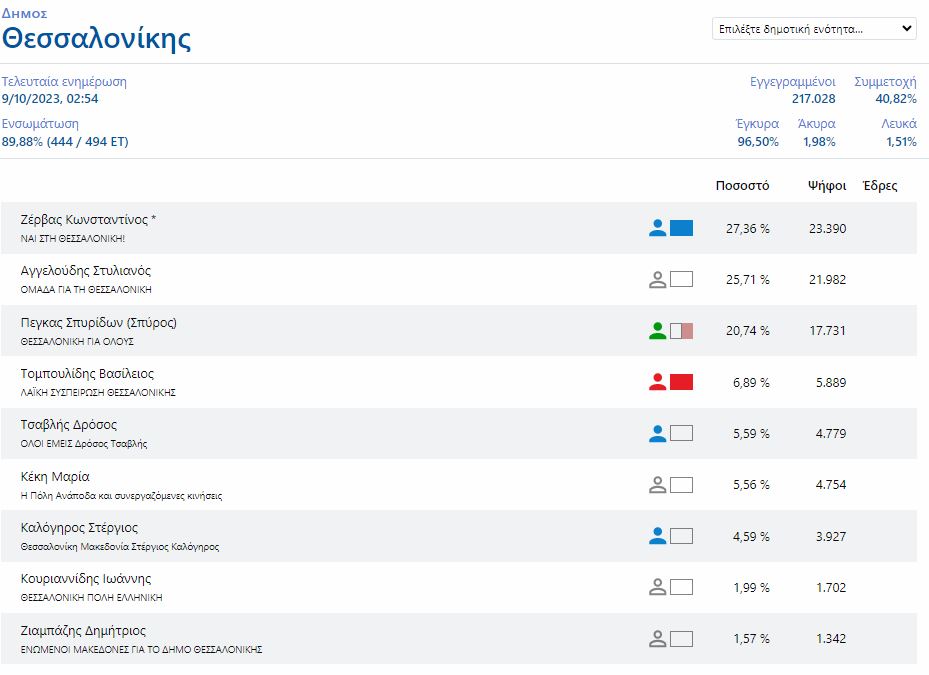Viewport: 929px width, 675px height.
Task: Click the 'Ποσοστό' column header
Action: point(742,186)
